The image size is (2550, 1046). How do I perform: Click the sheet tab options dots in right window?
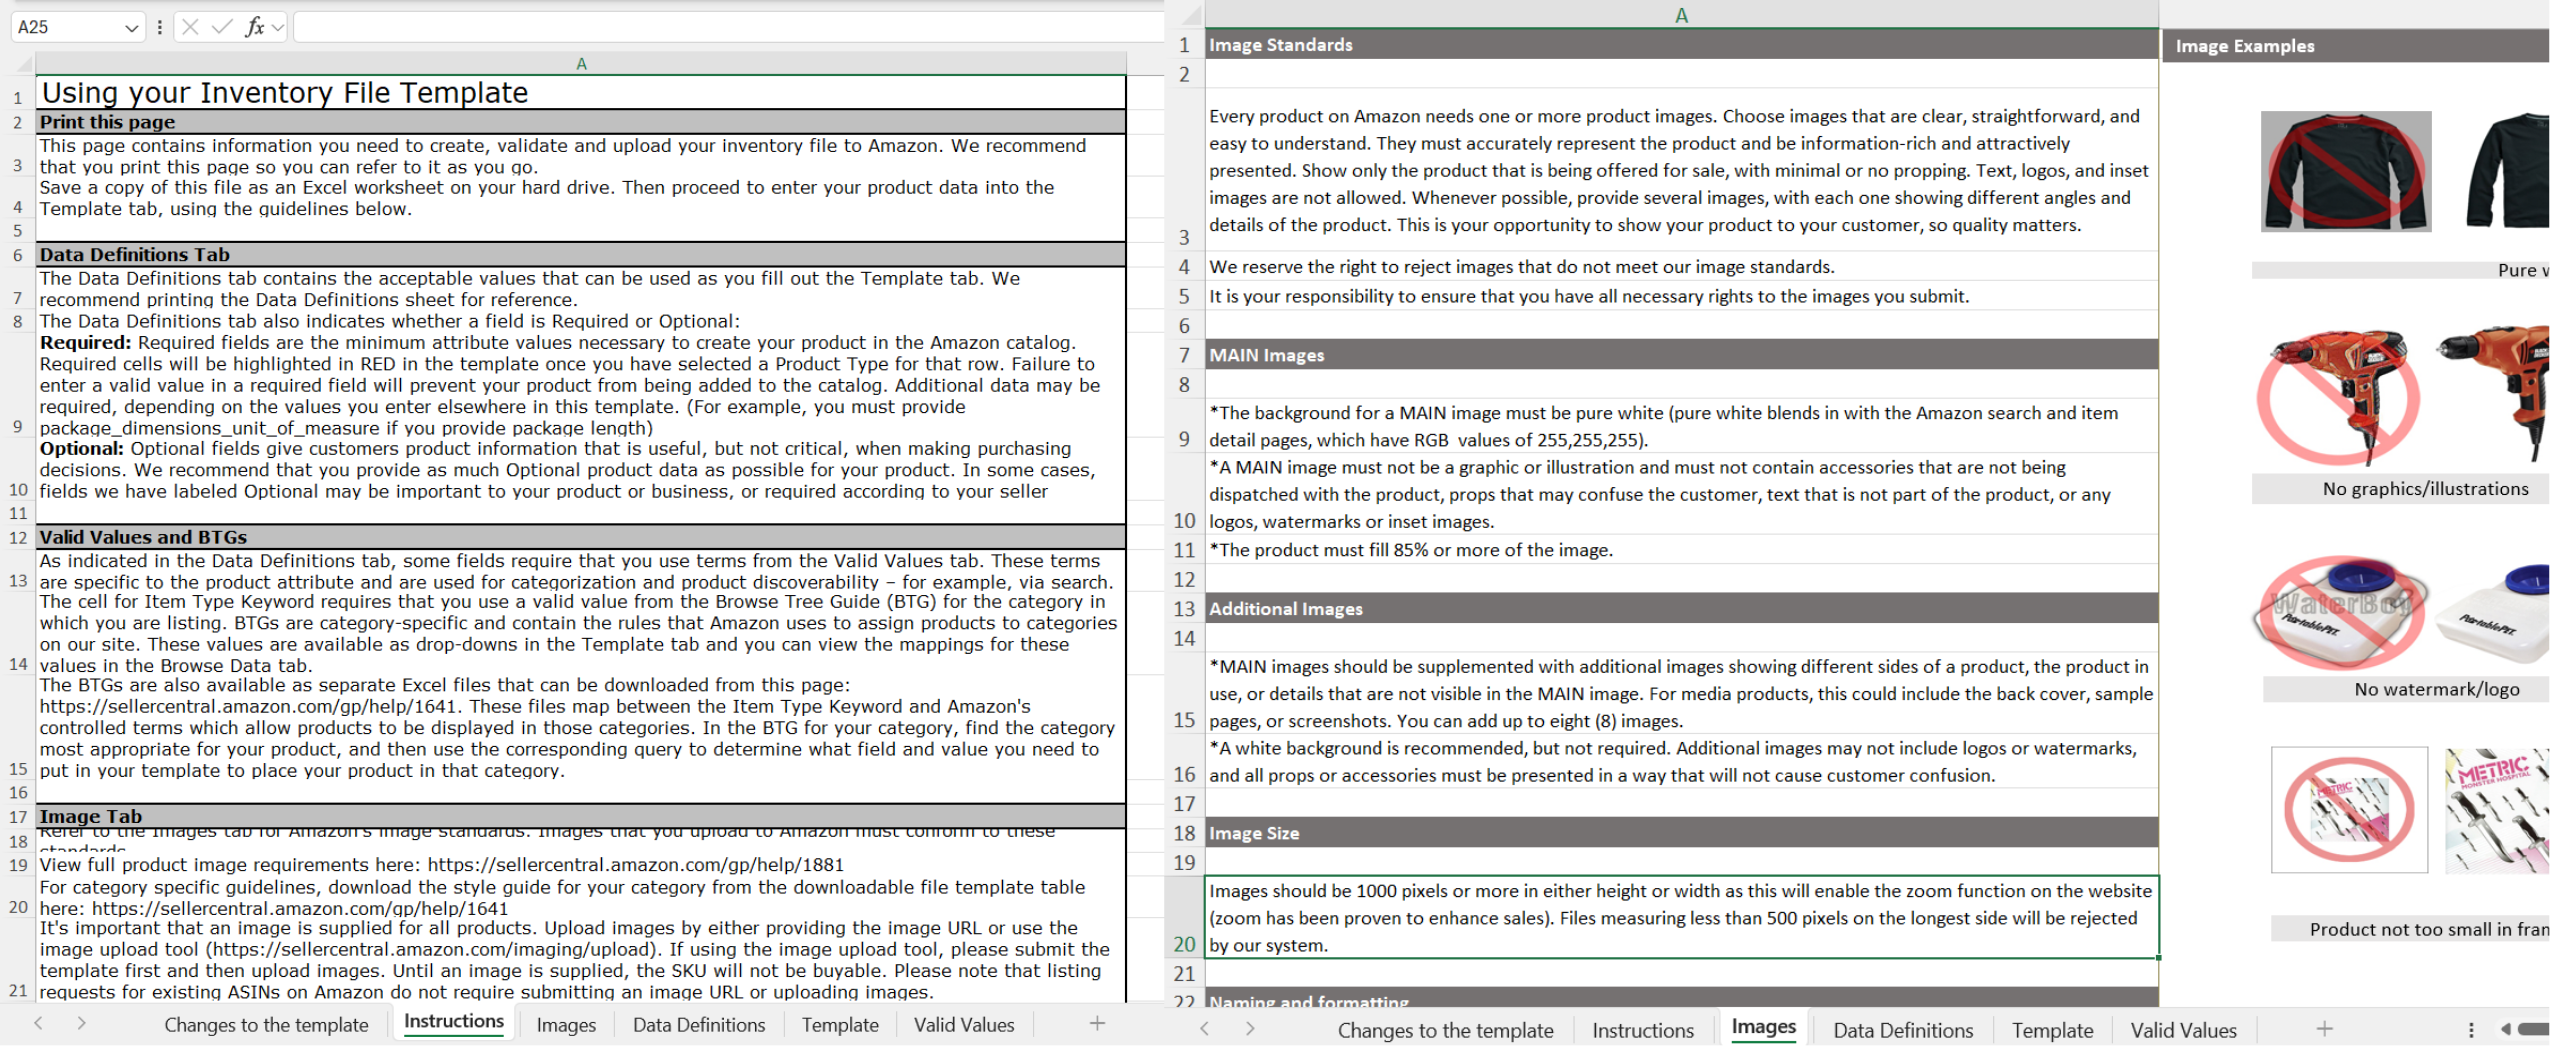(x=2471, y=1029)
